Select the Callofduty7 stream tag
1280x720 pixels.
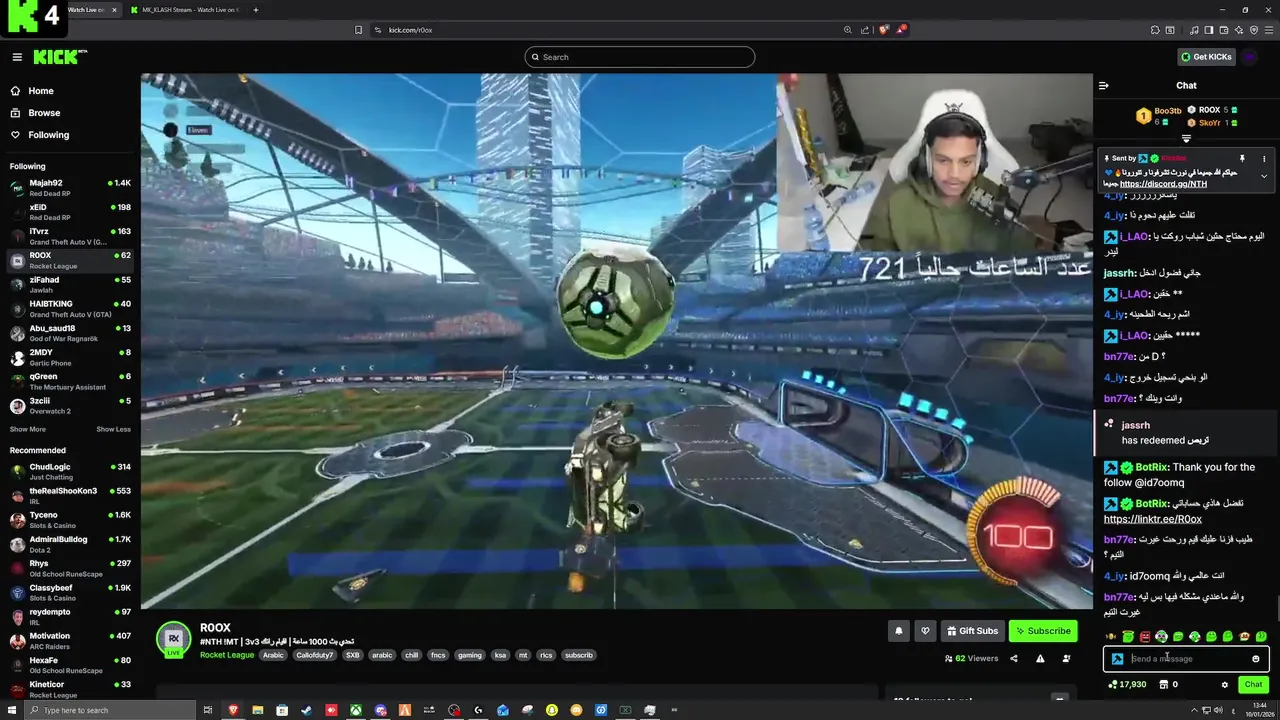pos(314,655)
